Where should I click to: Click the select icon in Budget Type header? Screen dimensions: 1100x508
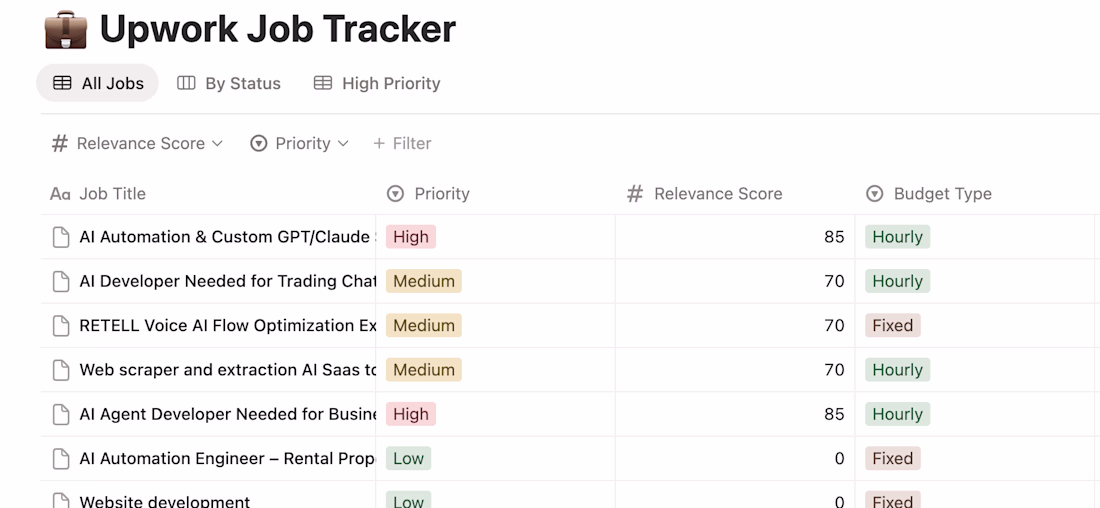(x=875, y=194)
